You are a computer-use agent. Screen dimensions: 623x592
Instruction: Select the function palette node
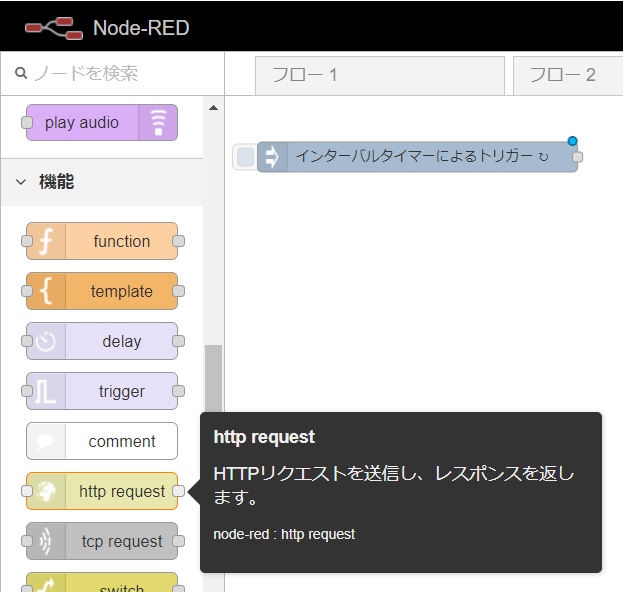pyautogui.click(x=102, y=241)
